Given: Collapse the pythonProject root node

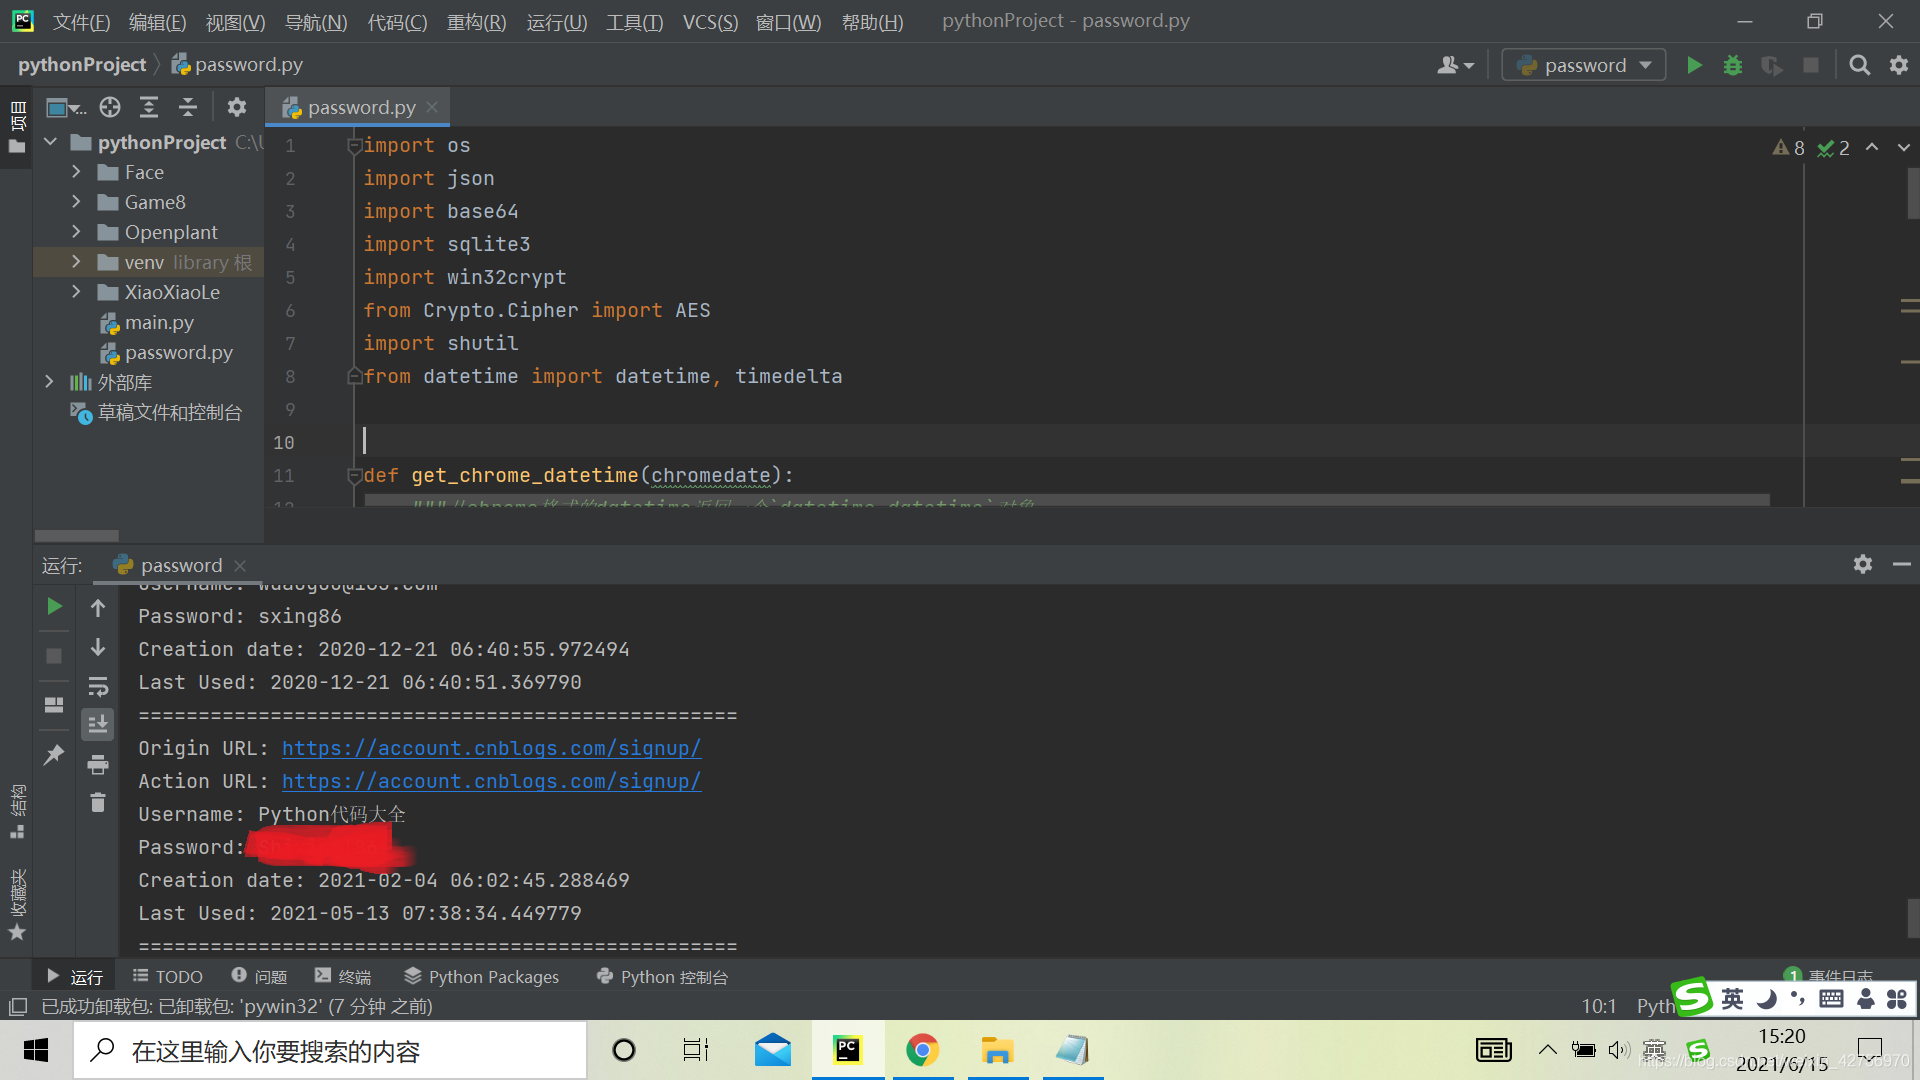Looking at the screenshot, I should pos(50,142).
